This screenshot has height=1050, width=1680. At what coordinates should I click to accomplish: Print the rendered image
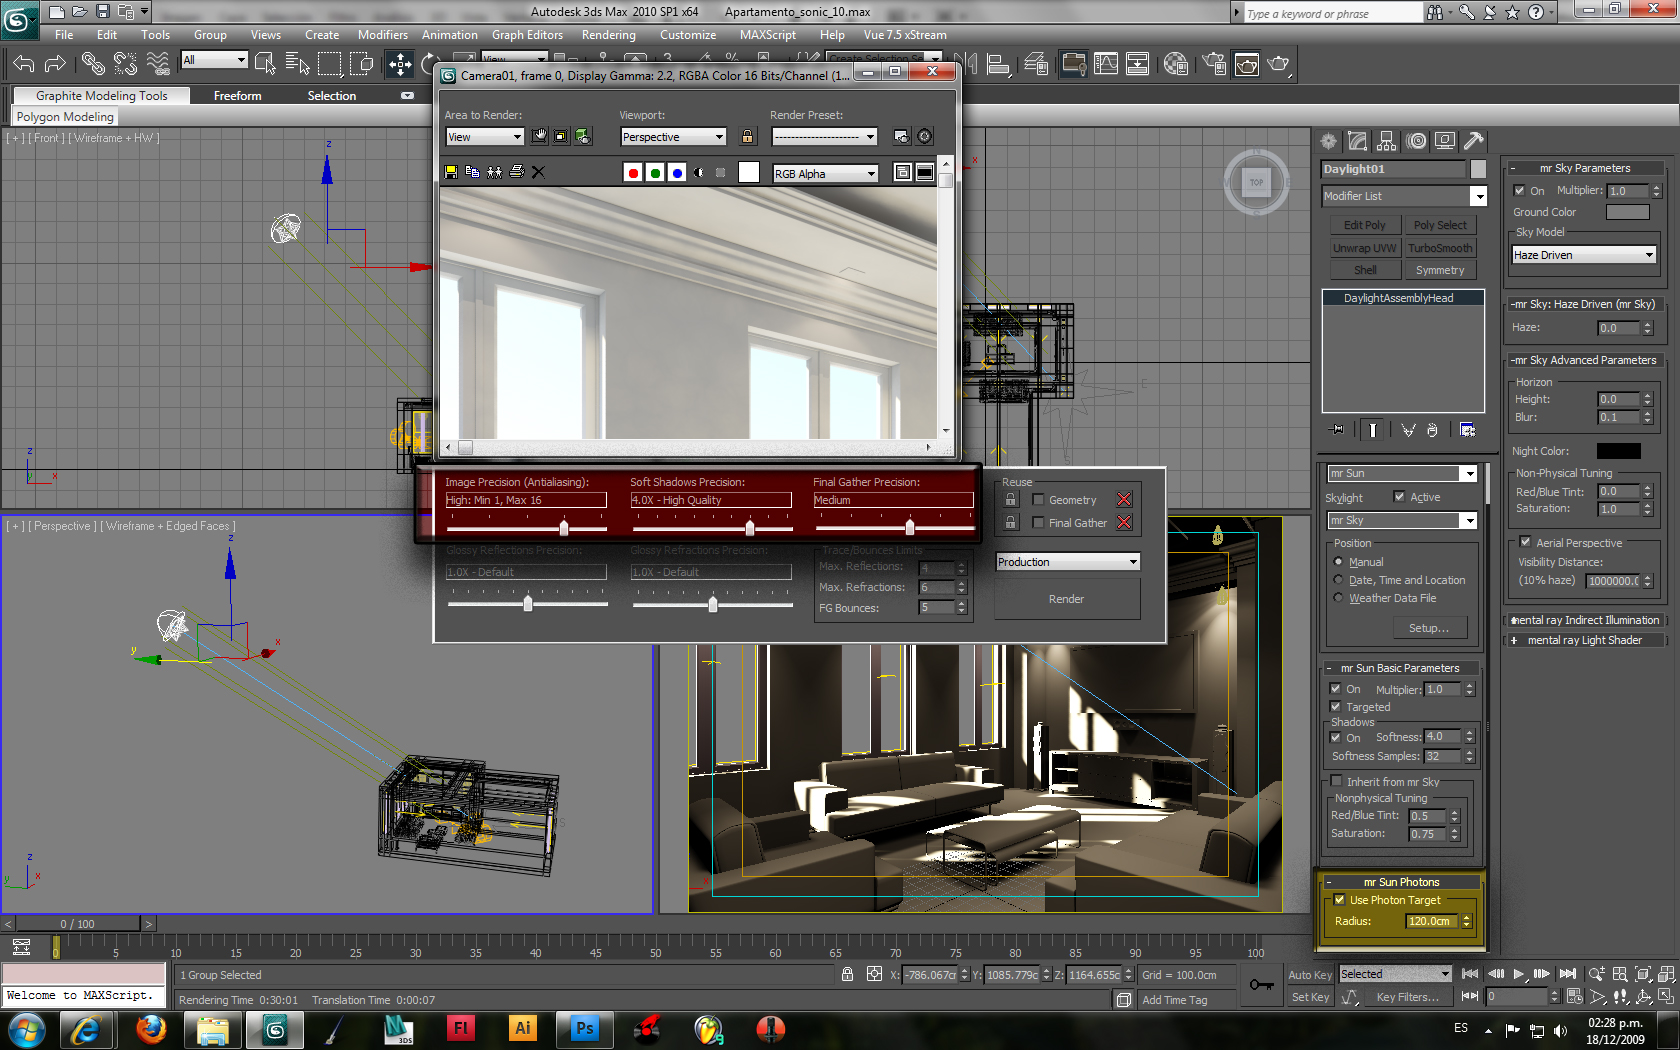517,172
